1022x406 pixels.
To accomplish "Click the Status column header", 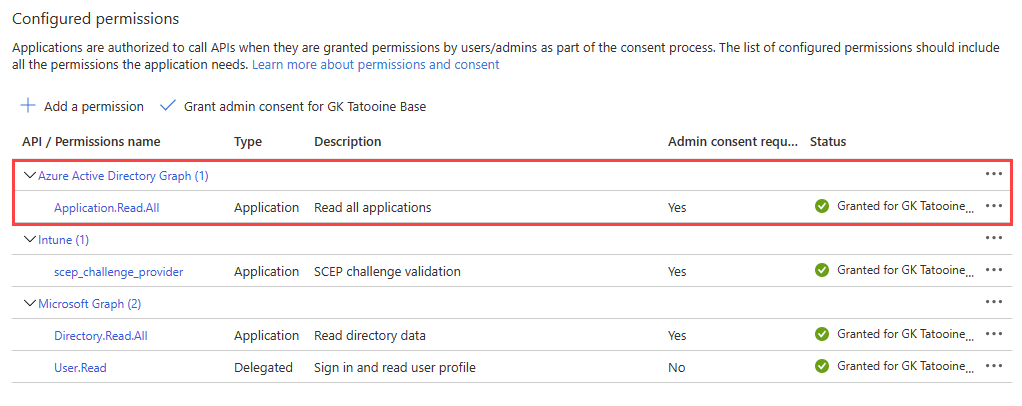I will (x=828, y=141).
